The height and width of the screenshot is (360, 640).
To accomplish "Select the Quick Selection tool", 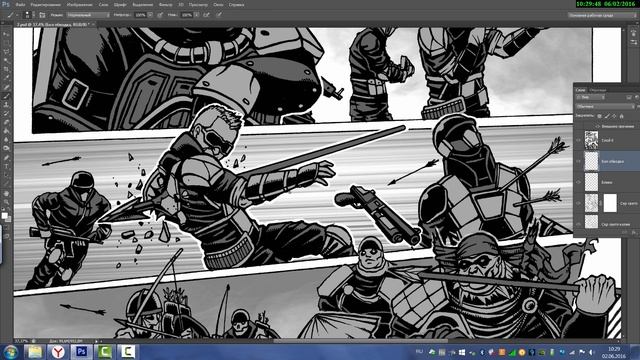I will [7, 60].
